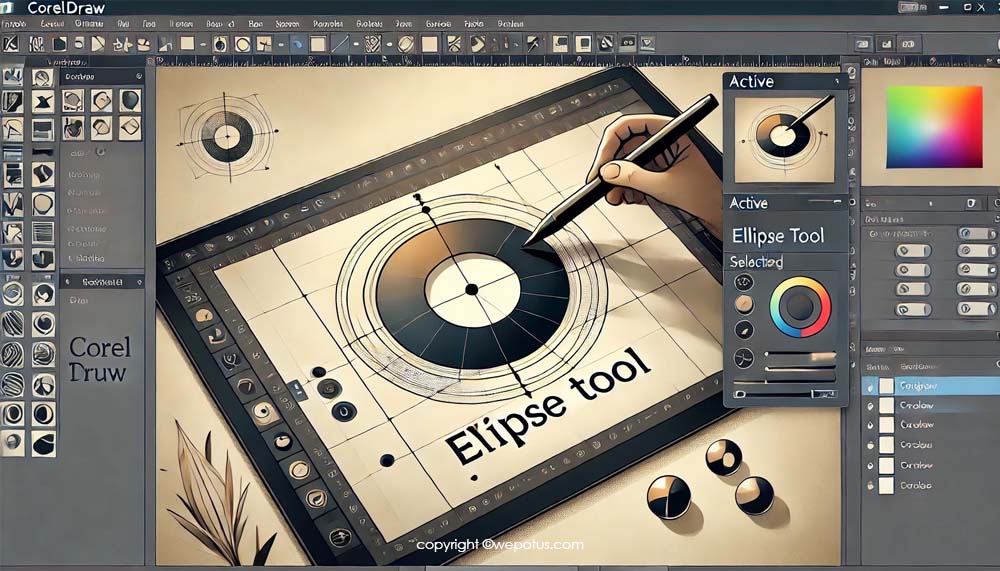
Task: Click the circular arrows icon under Selected
Action: point(744,282)
